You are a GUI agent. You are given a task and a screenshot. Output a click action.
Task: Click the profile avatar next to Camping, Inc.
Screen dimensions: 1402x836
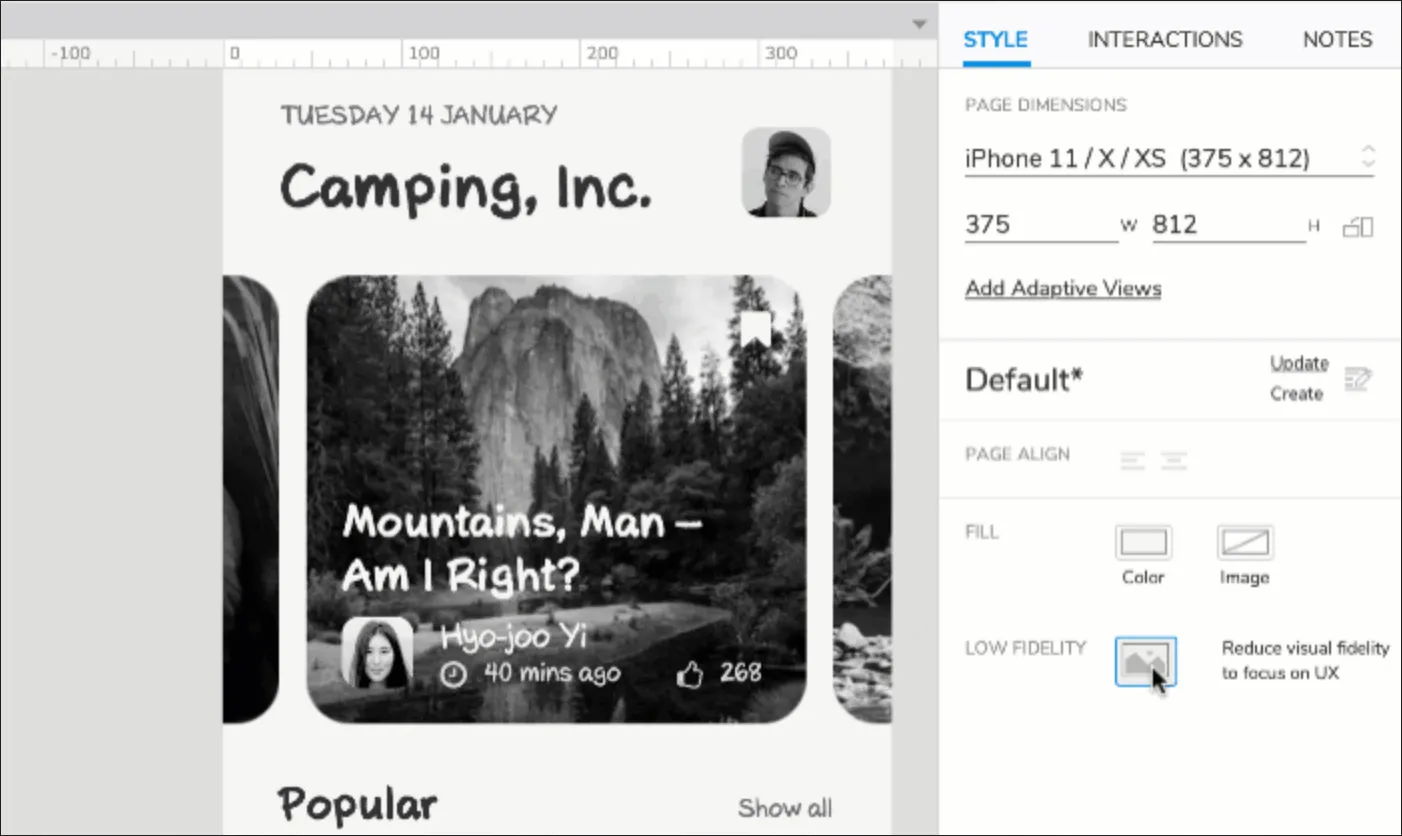786,172
